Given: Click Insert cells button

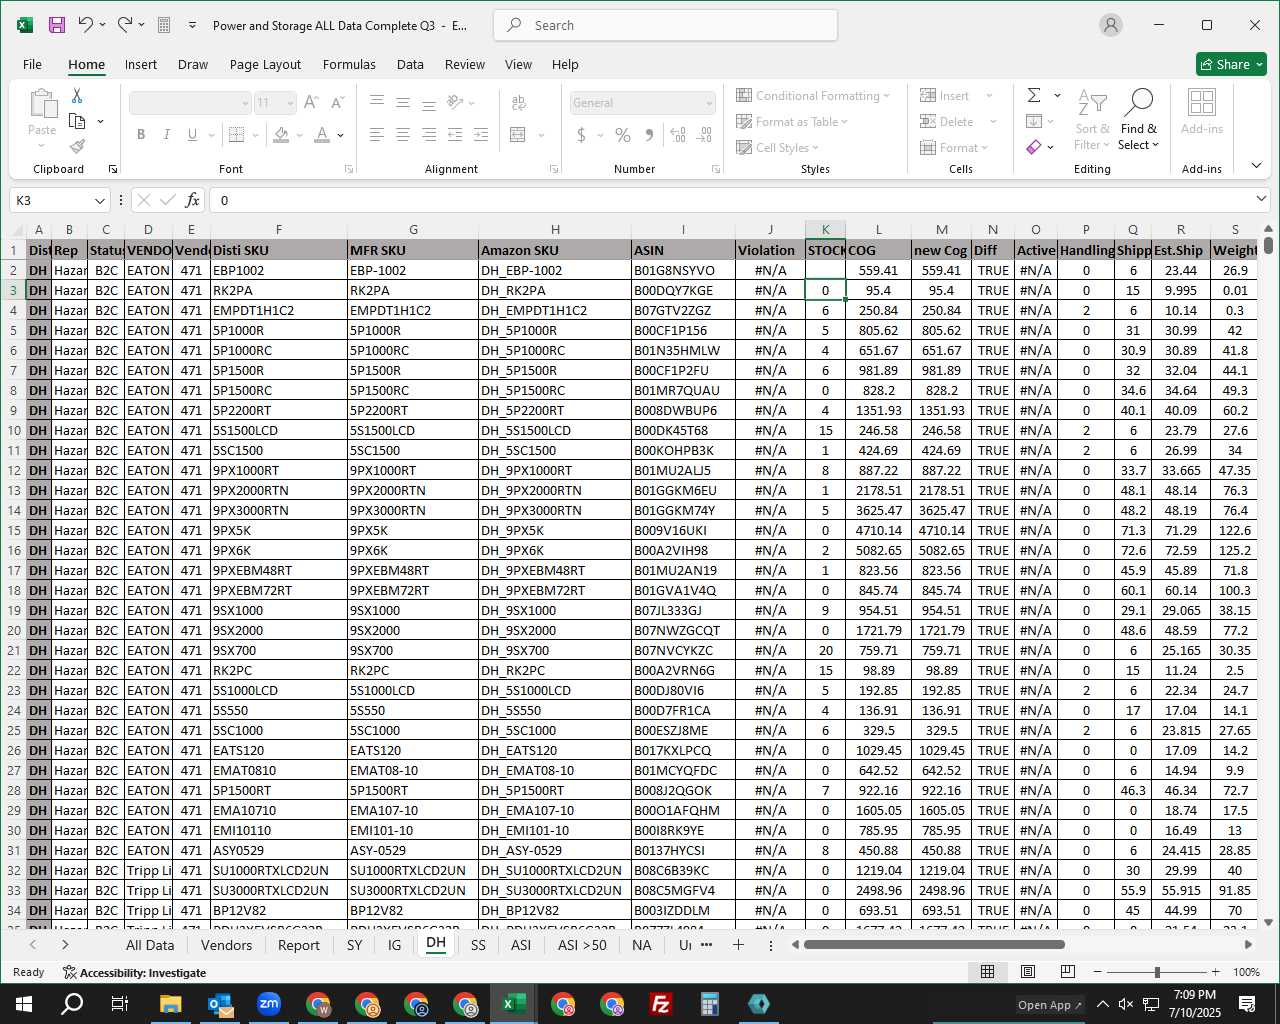Looking at the screenshot, I should (x=957, y=96).
